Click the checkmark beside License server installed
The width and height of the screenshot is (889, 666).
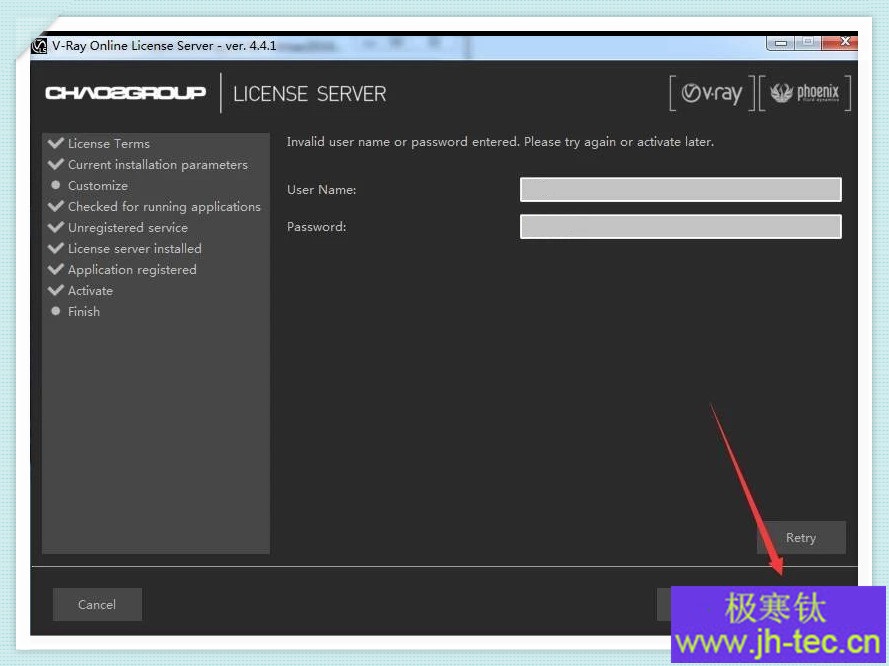point(56,248)
